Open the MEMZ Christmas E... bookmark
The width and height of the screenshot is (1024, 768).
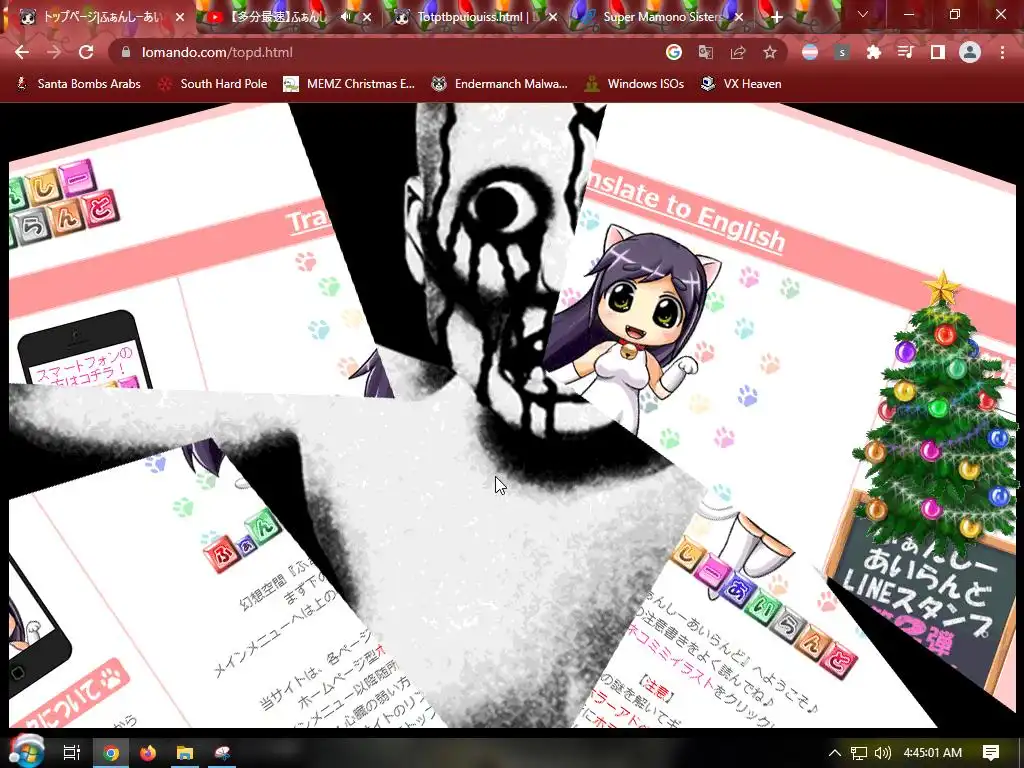349,84
